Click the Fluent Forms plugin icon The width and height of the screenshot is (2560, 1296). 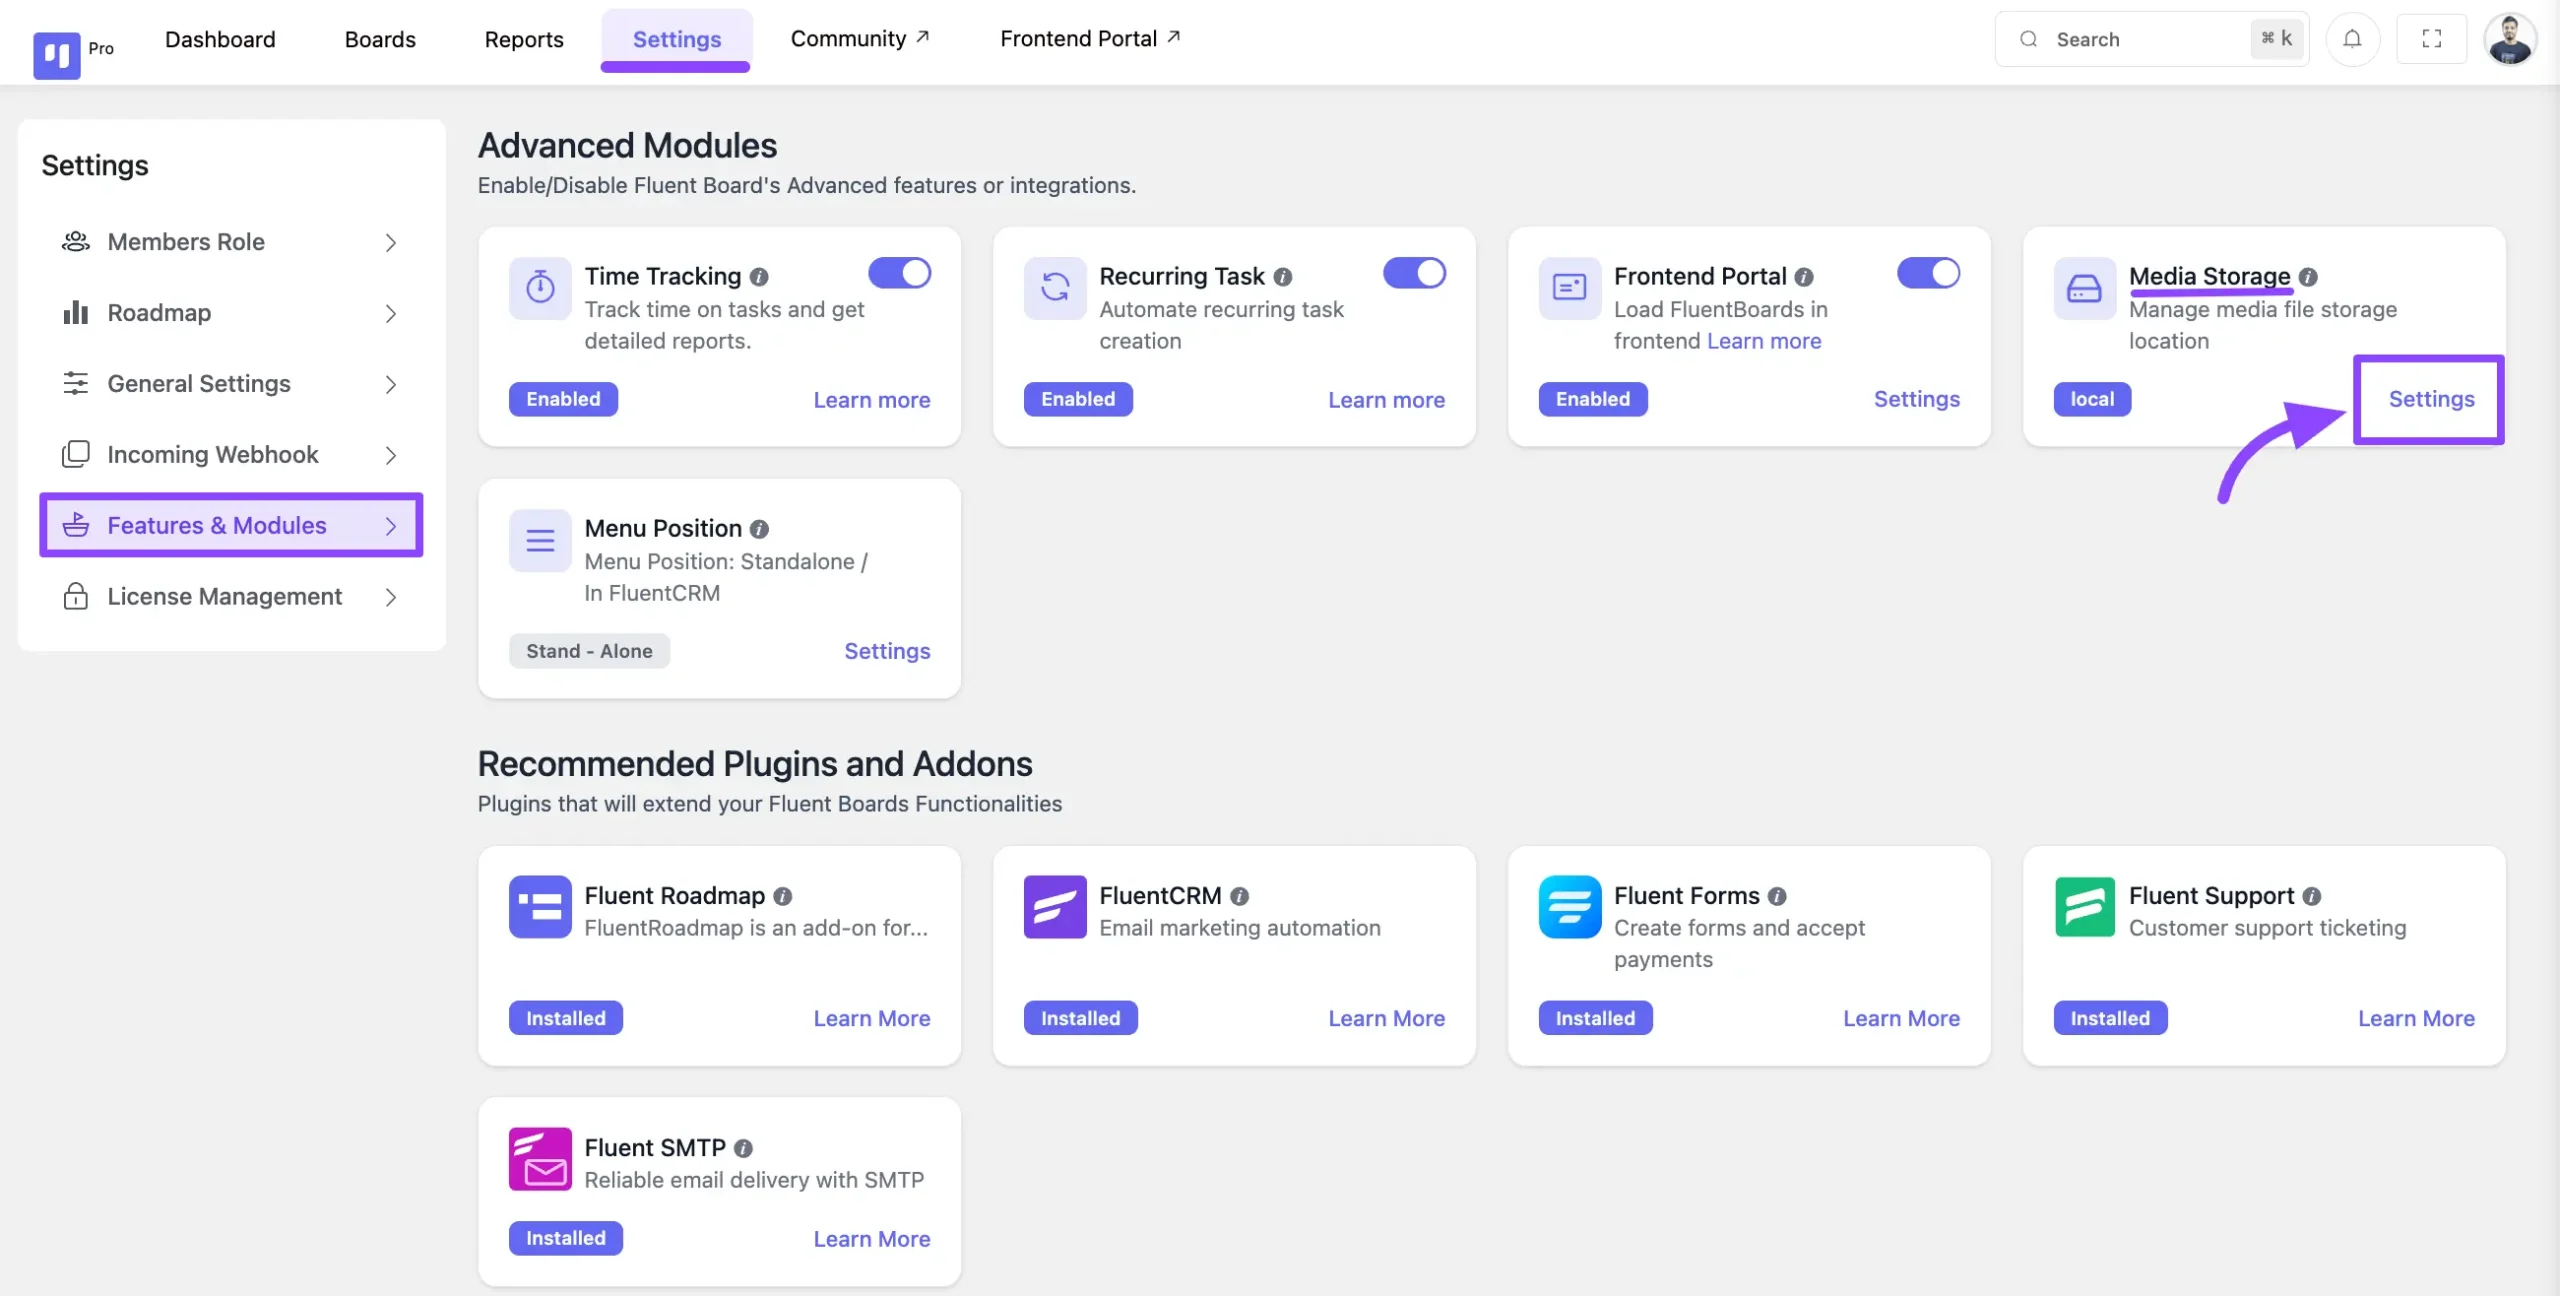click(1569, 907)
